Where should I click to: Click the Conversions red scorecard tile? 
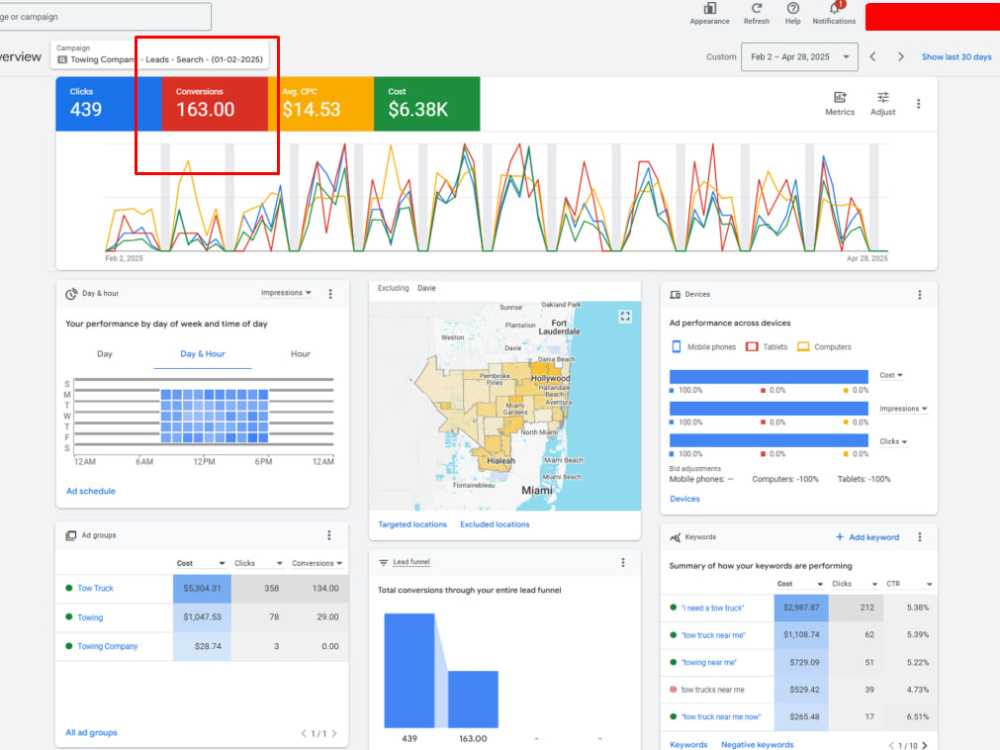tap(215, 104)
